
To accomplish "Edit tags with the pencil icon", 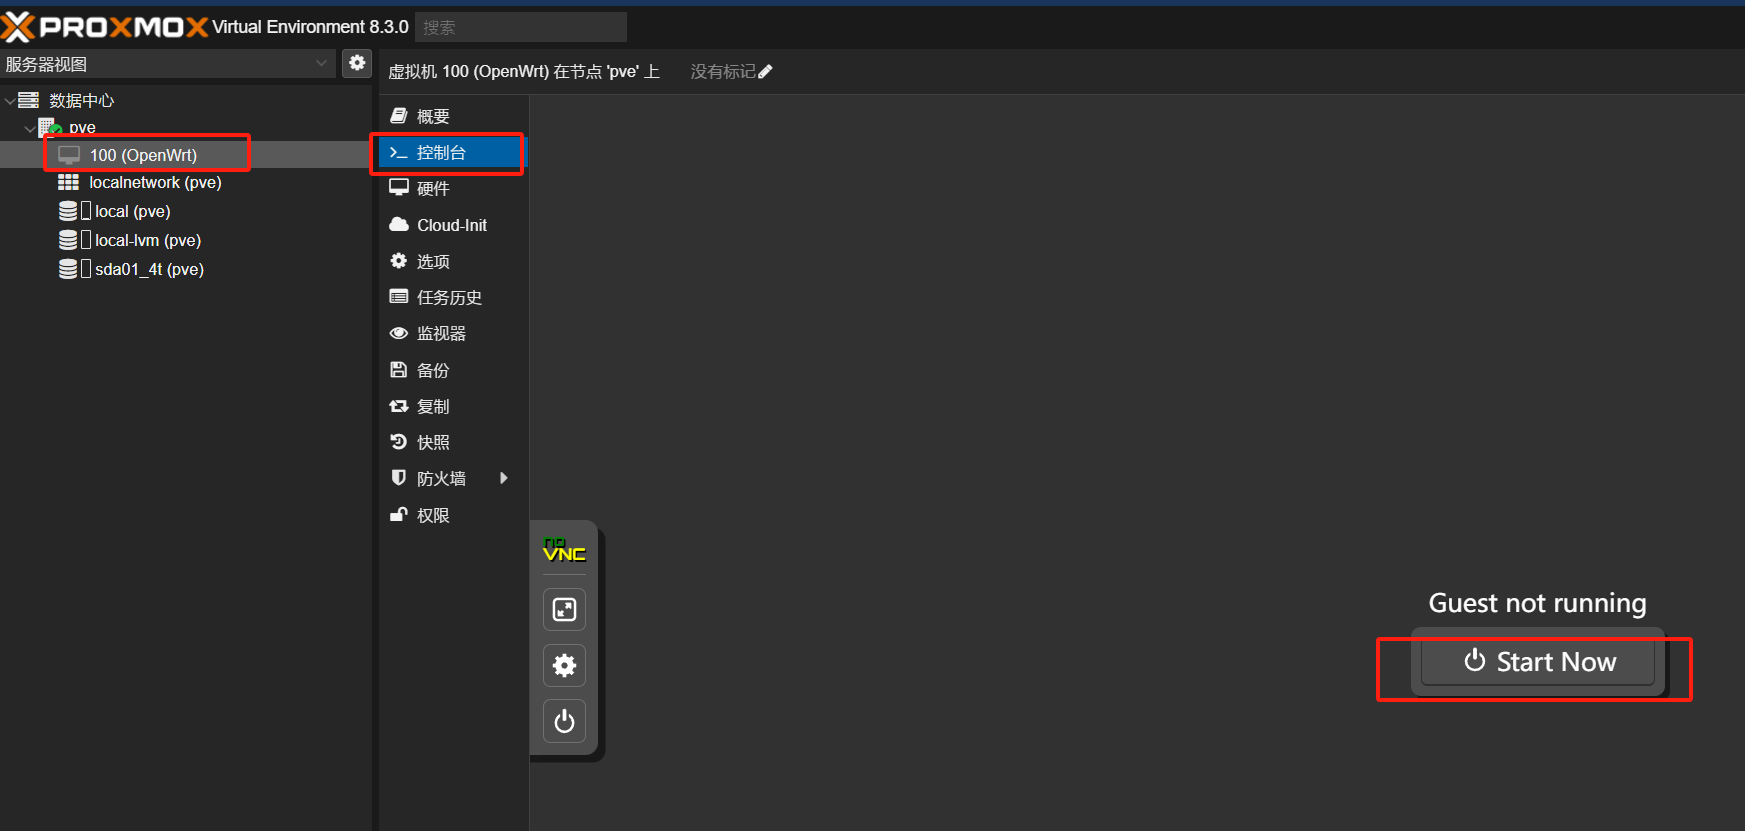I will (766, 72).
